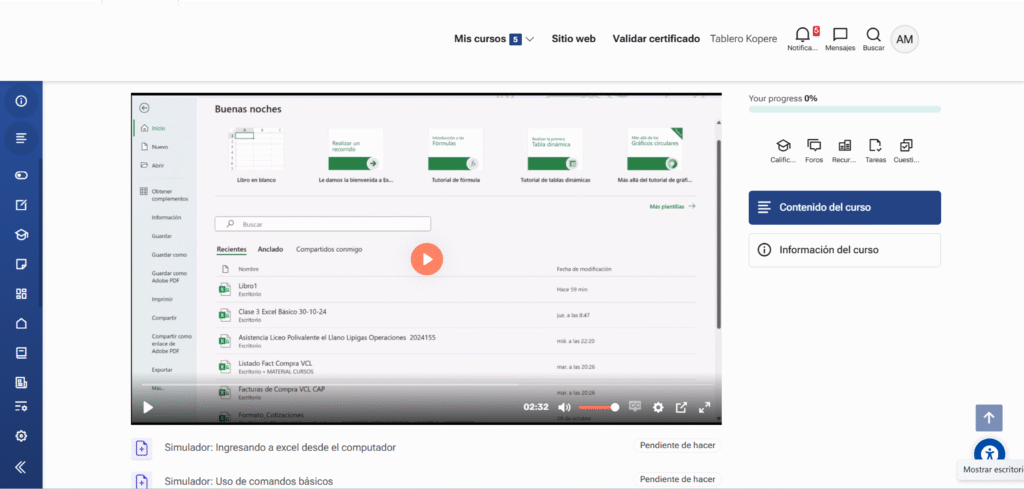Click Clase 3 Excel Básico 30-10-24 row
Viewport: 1024px width, 489px height.
456,315
